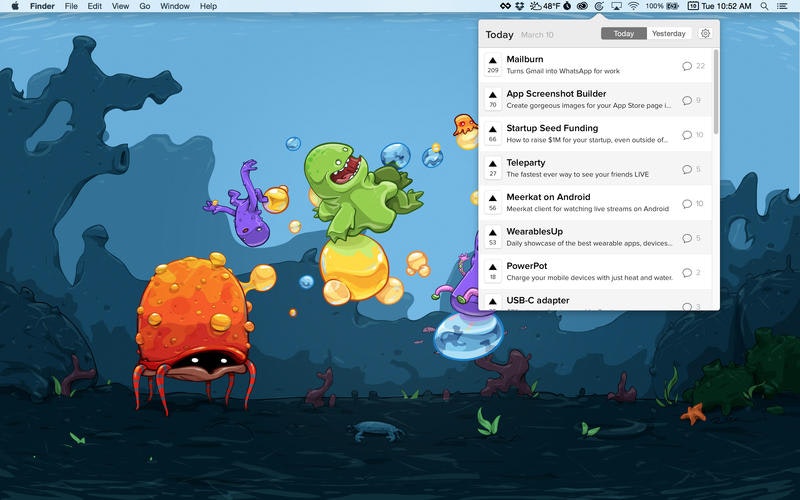
Task: Open the View menu
Action: click(x=120, y=6)
